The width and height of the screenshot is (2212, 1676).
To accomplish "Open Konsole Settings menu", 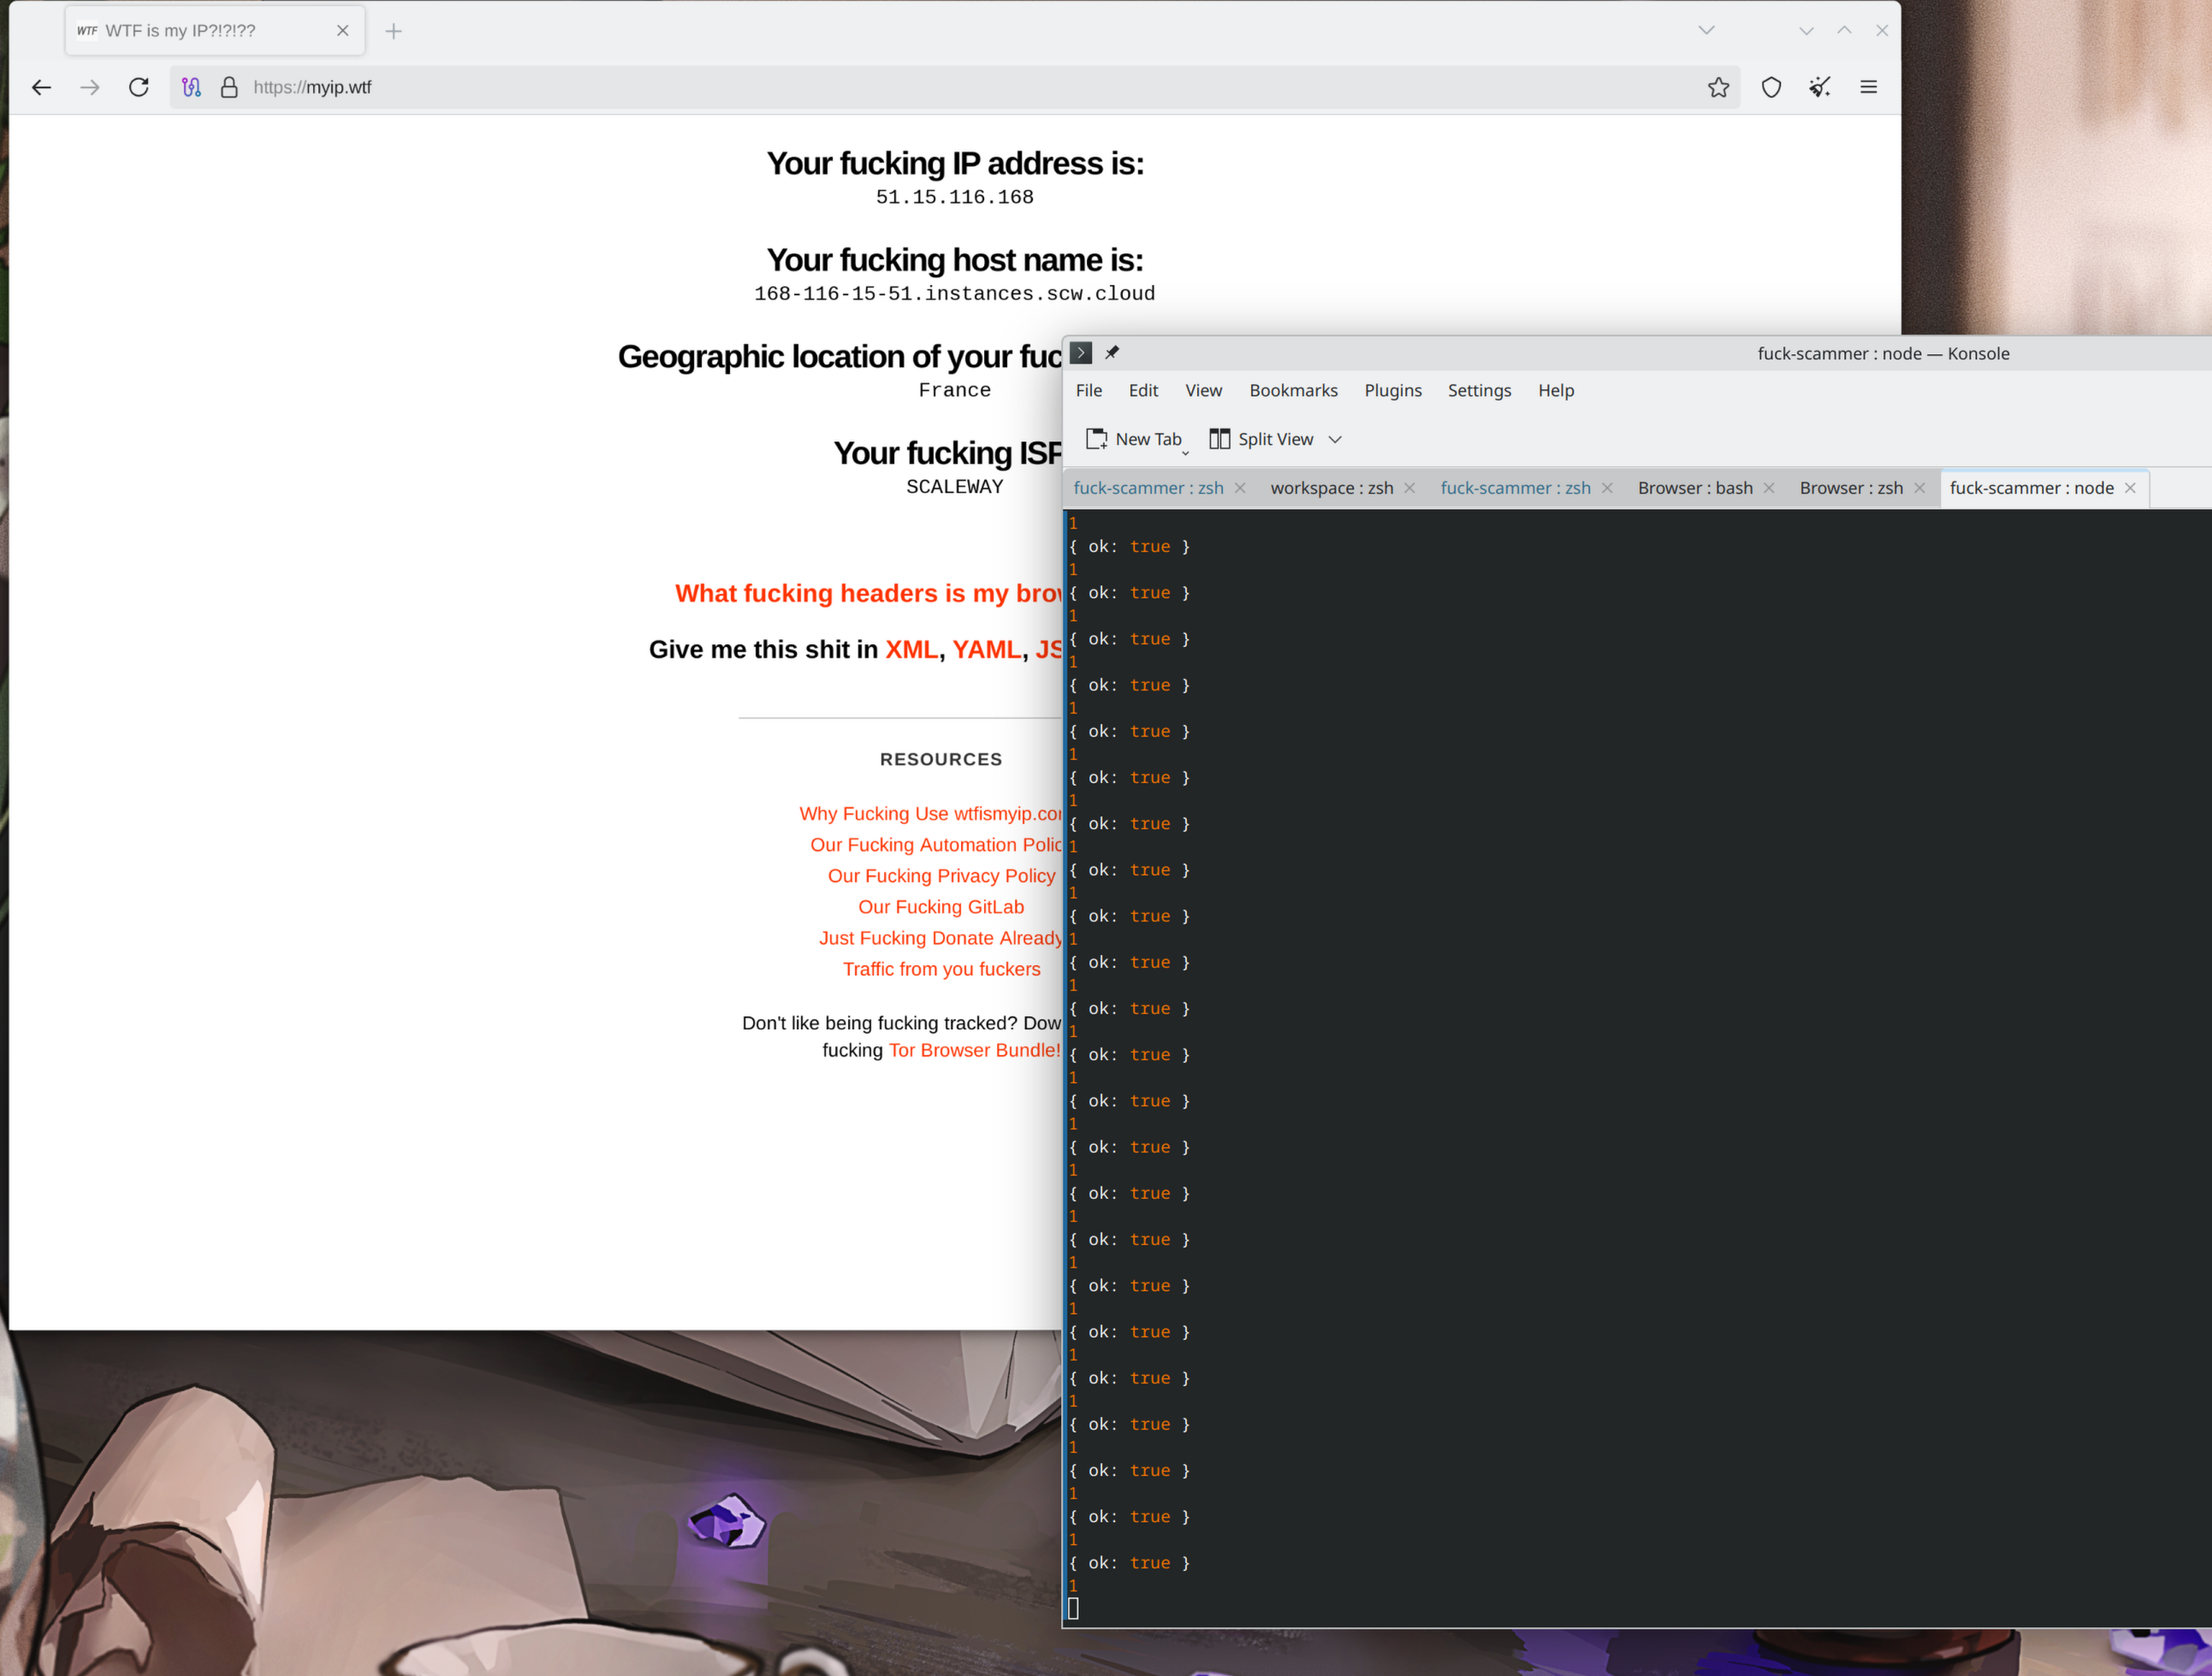I will pos(1479,390).
